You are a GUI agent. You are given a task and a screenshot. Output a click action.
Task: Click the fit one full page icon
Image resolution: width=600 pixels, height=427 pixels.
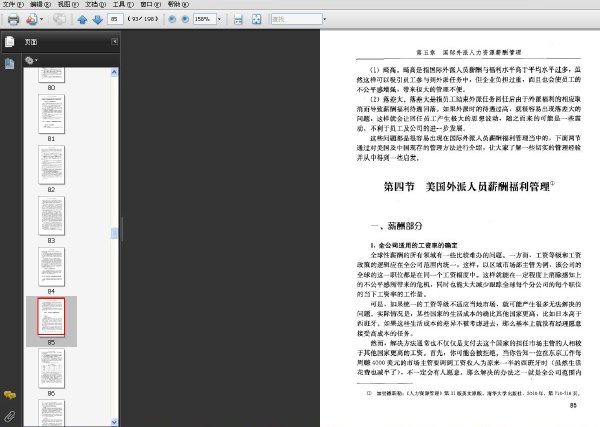pyautogui.click(x=256, y=19)
